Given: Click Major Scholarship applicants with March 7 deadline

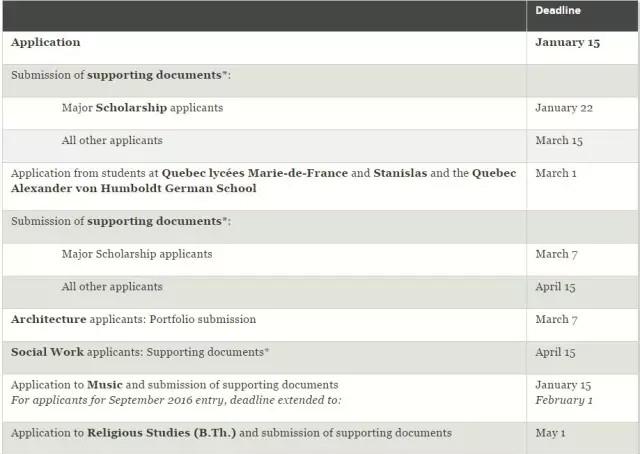Looking at the screenshot, I should pos(137,254).
